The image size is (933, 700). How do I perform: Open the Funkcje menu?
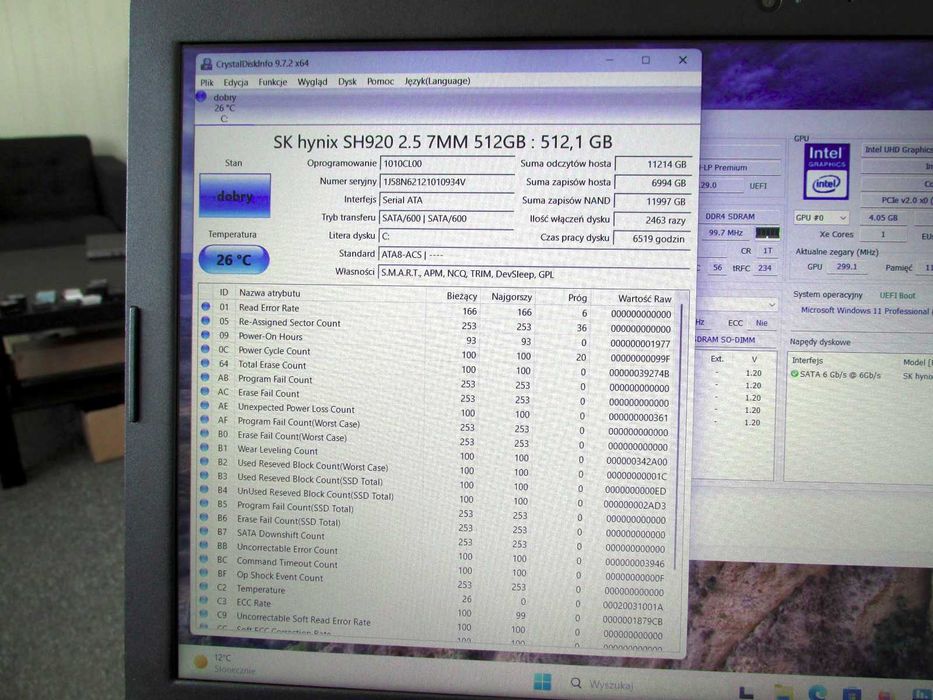tap(273, 82)
